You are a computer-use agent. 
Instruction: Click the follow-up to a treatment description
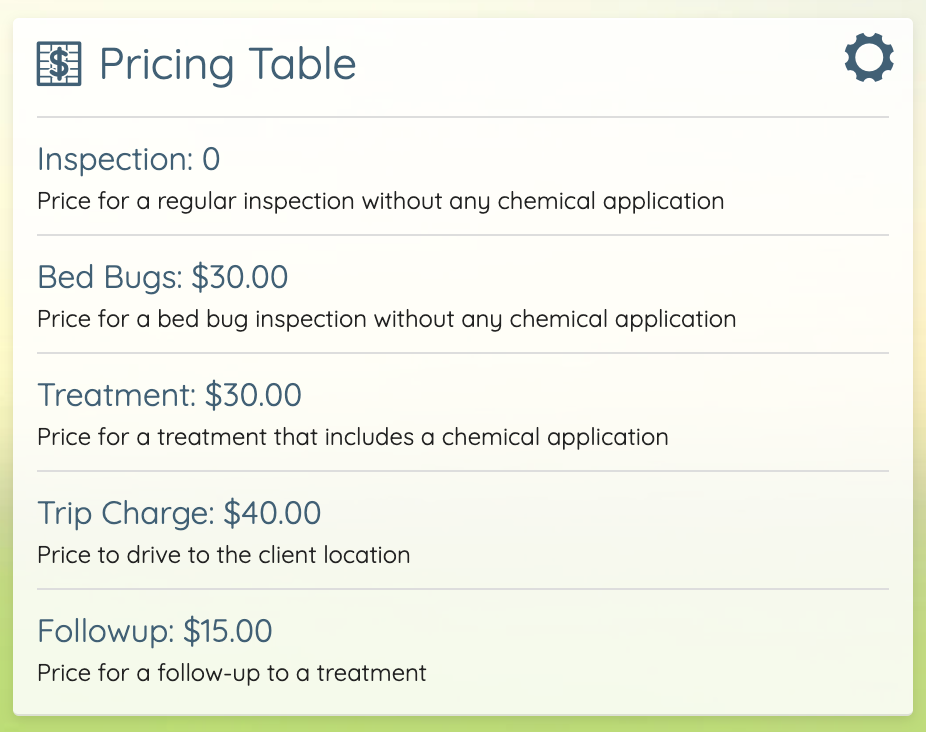tap(232, 673)
